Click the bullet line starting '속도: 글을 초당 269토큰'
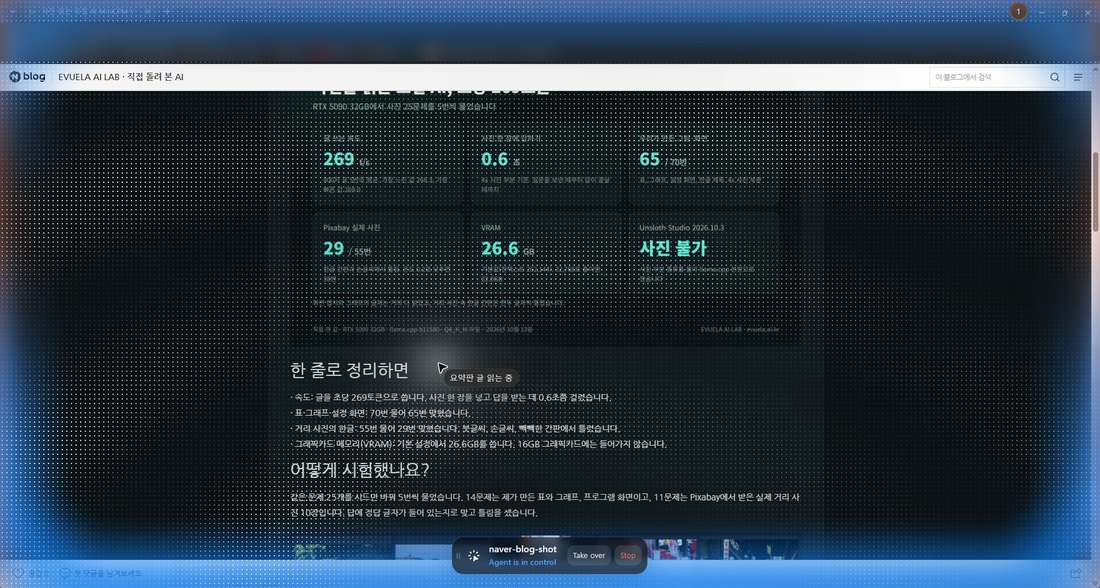This screenshot has width=1100, height=588. [x=451, y=397]
